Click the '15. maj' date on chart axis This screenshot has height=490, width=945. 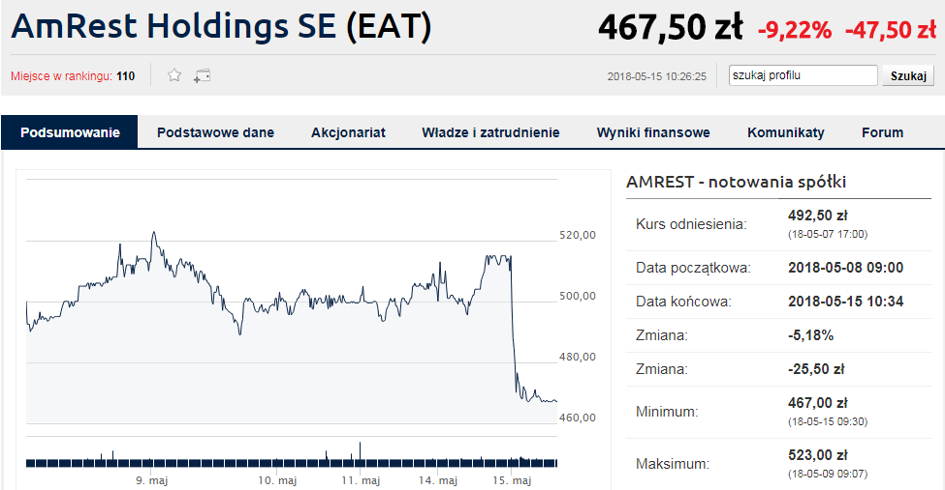click(x=513, y=481)
